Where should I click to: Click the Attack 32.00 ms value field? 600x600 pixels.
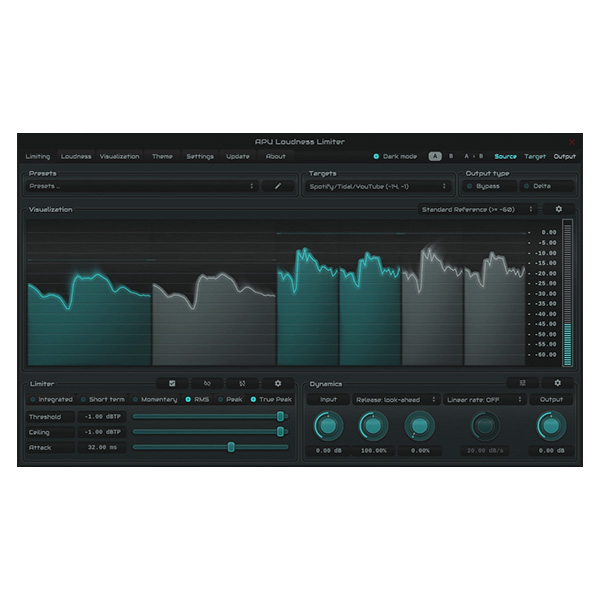pyautogui.click(x=102, y=447)
